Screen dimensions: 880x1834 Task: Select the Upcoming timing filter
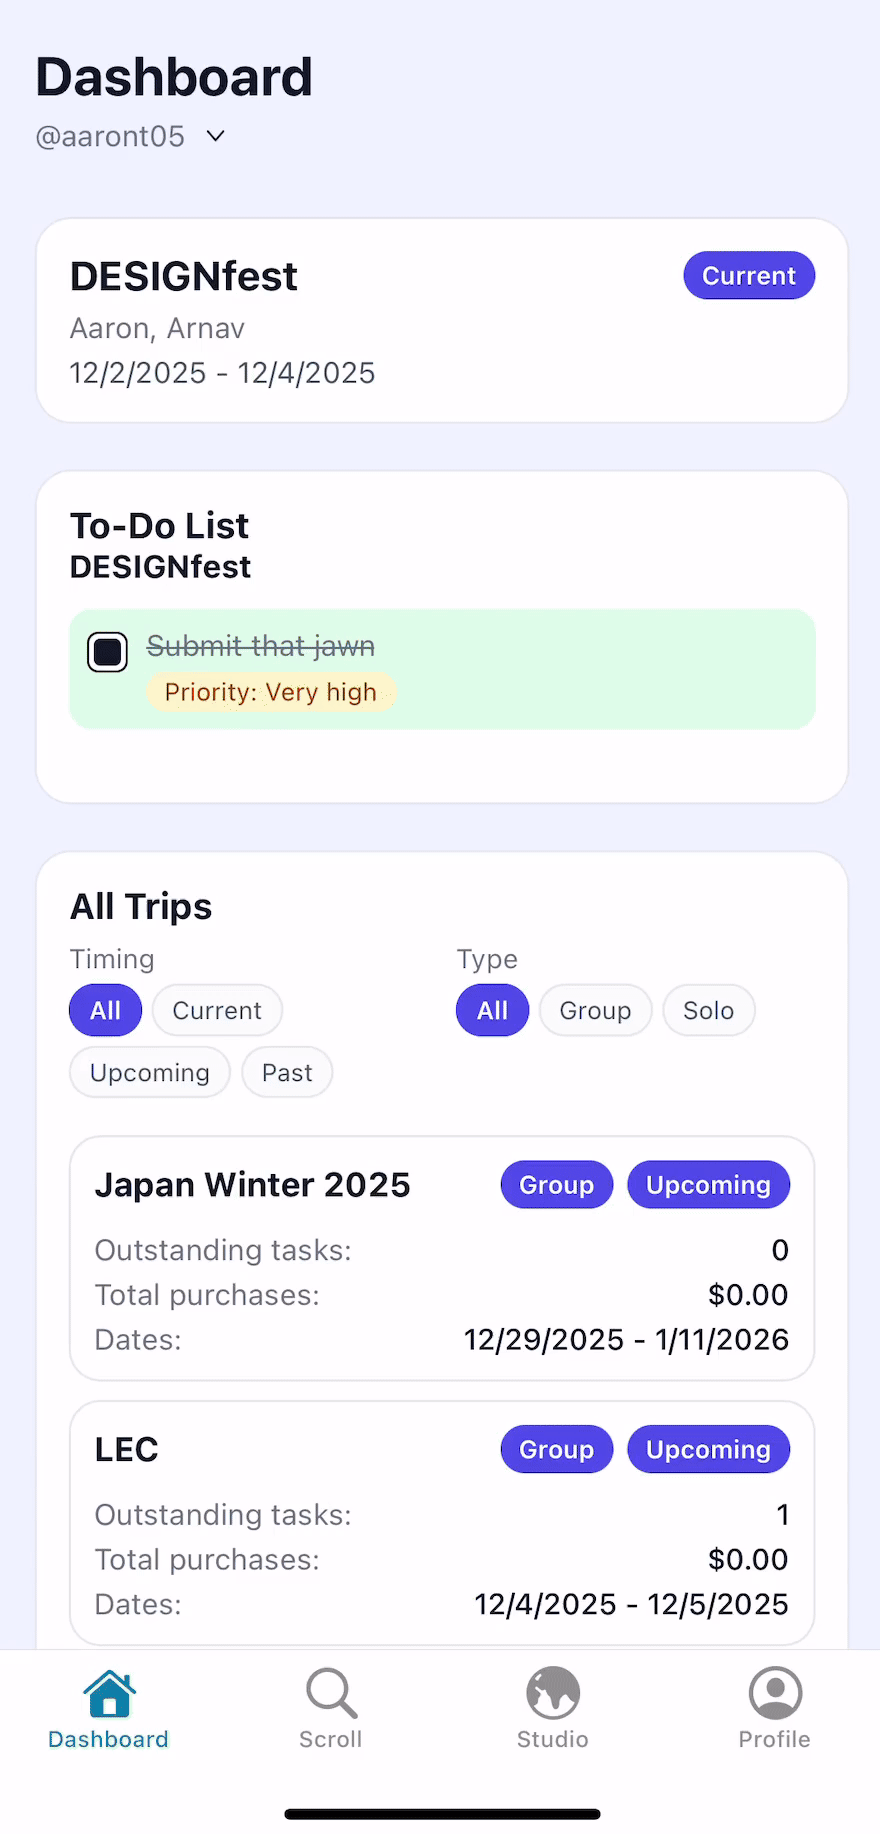(x=150, y=1073)
